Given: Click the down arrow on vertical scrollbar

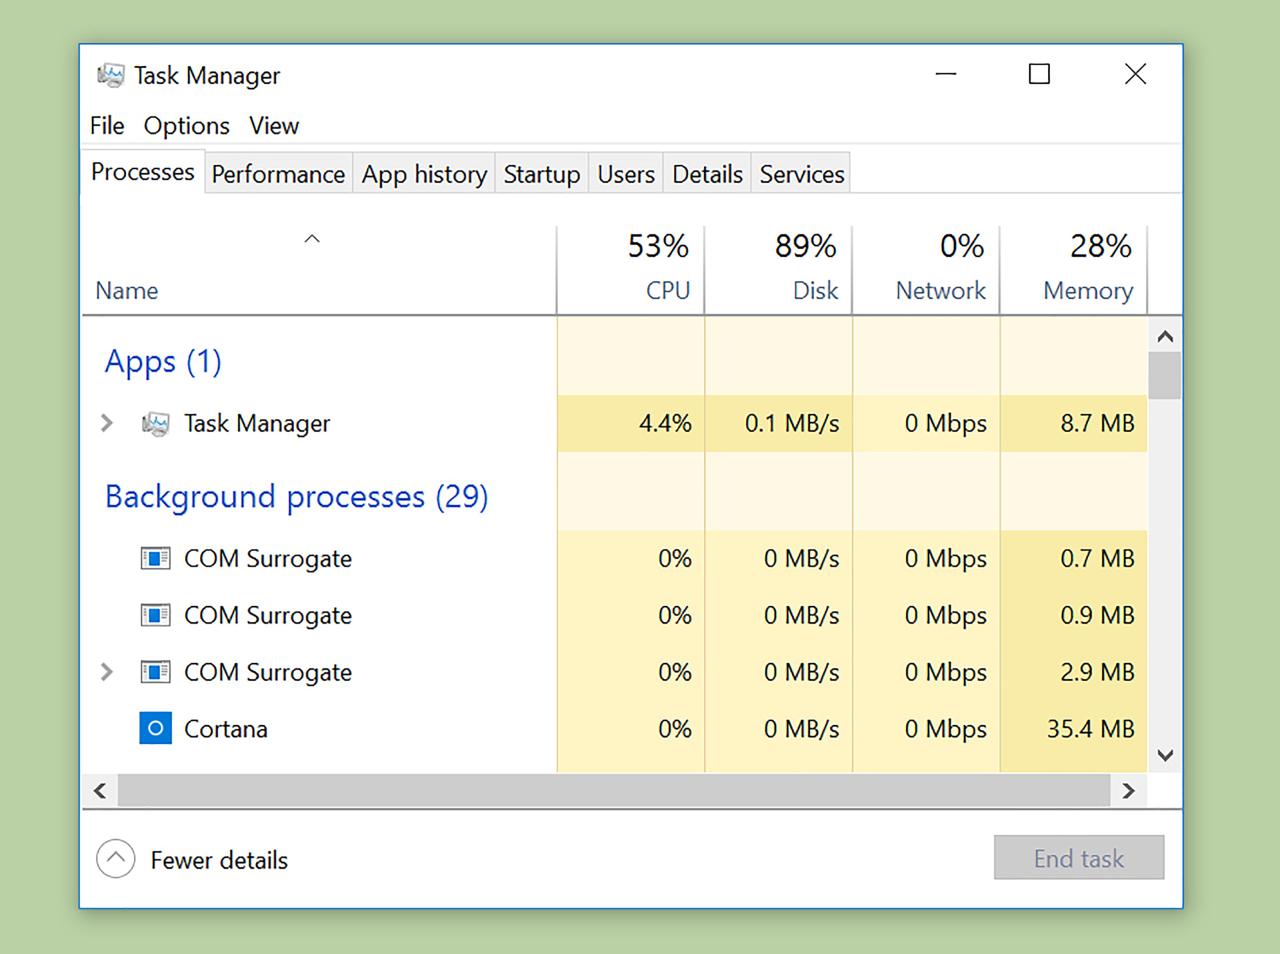Looking at the screenshot, I should tap(1164, 755).
